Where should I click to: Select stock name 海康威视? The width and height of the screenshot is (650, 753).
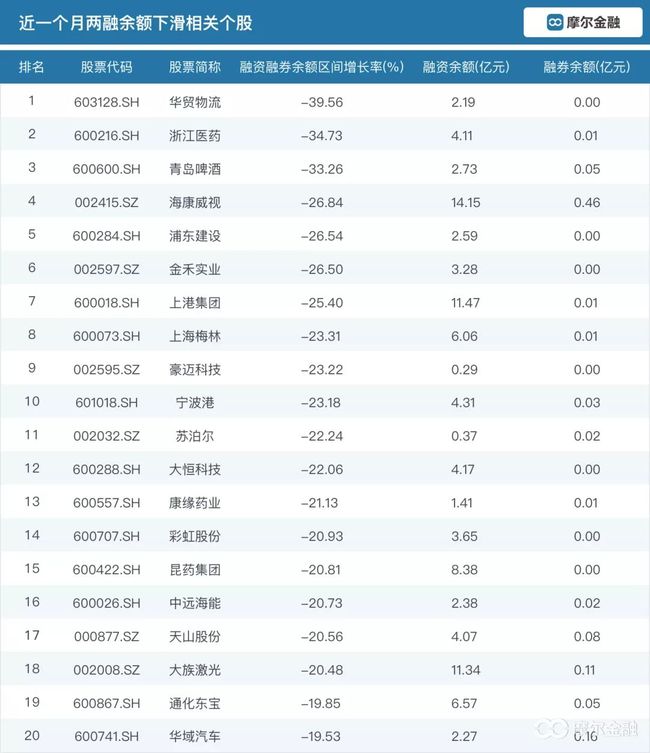[195, 202]
